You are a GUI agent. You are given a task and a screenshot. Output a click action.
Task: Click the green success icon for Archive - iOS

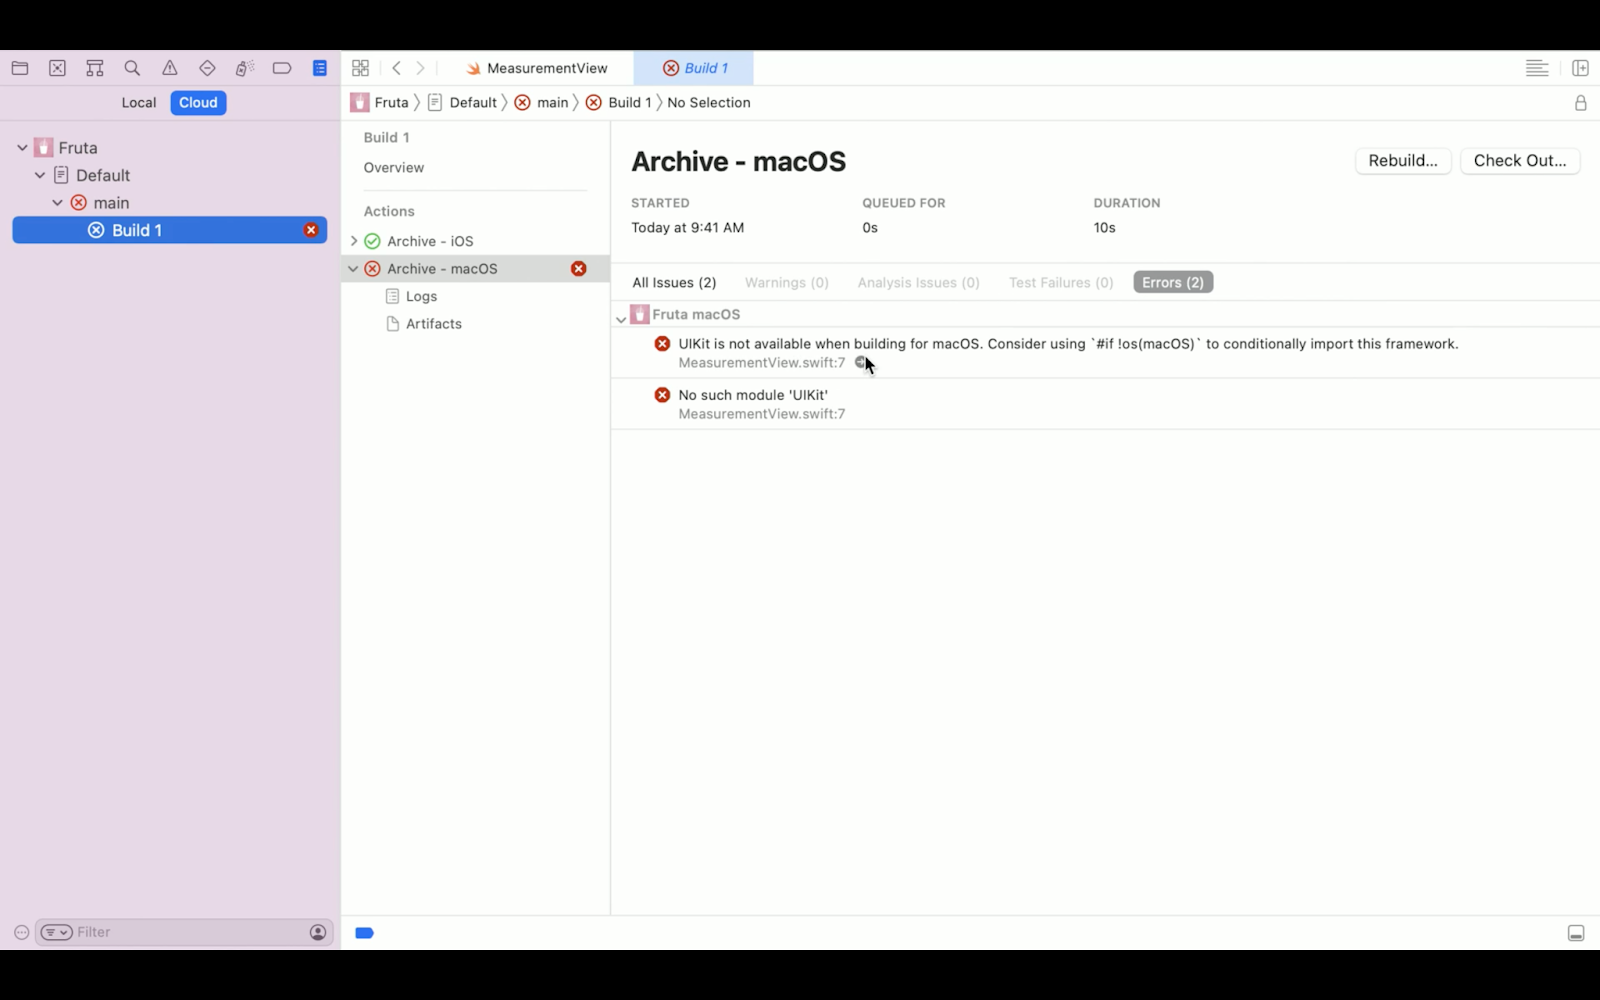pyautogui.click(x=372, y=241)
